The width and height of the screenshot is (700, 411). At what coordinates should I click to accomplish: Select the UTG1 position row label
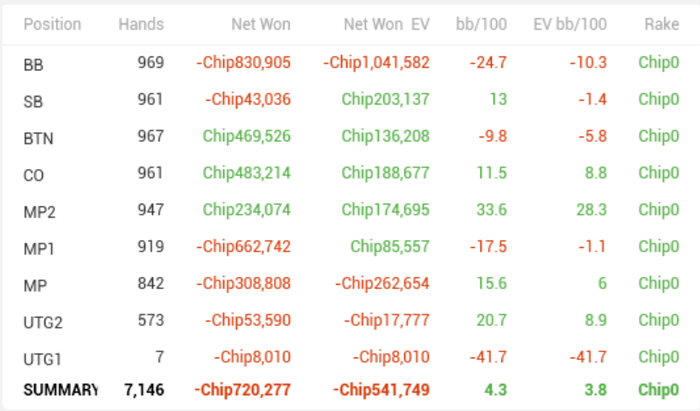pyautogui.click(x=44, y=357)
